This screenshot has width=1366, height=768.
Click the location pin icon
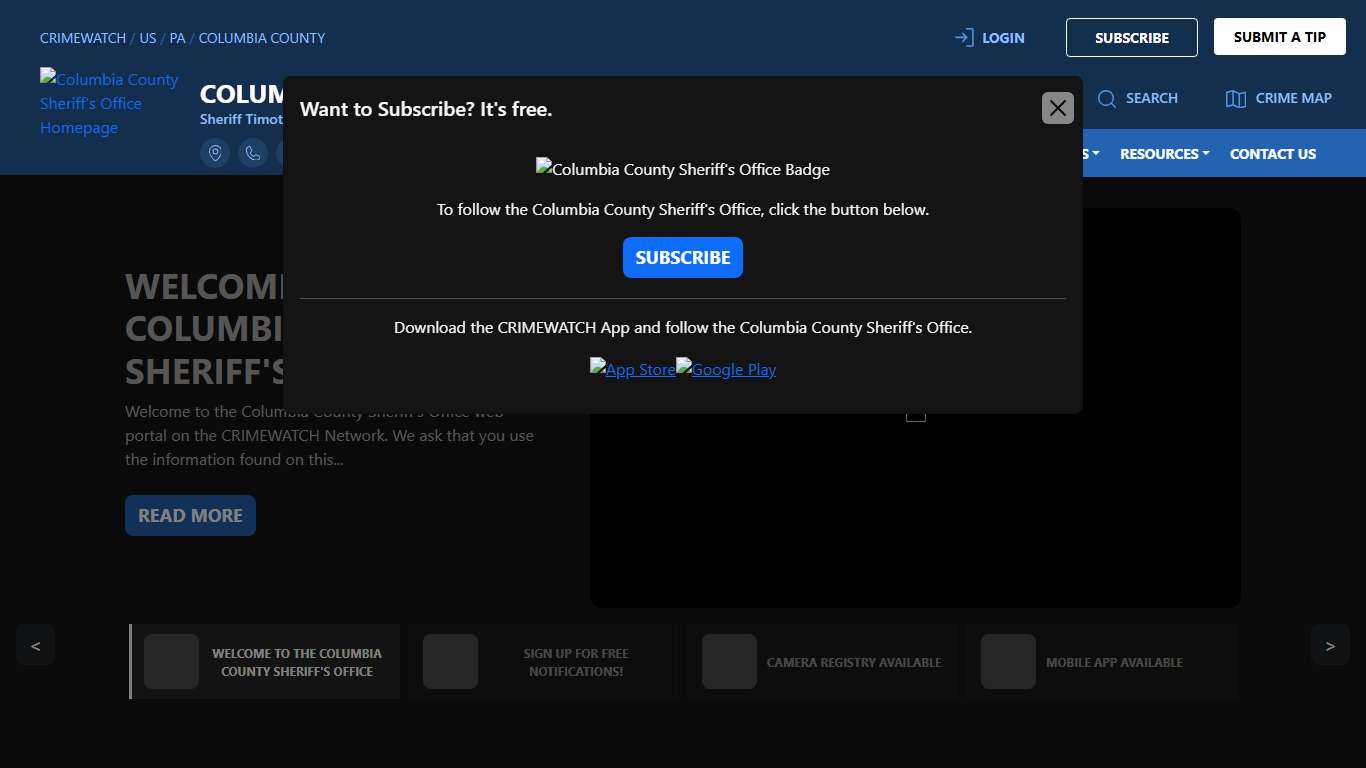point(215,153)
